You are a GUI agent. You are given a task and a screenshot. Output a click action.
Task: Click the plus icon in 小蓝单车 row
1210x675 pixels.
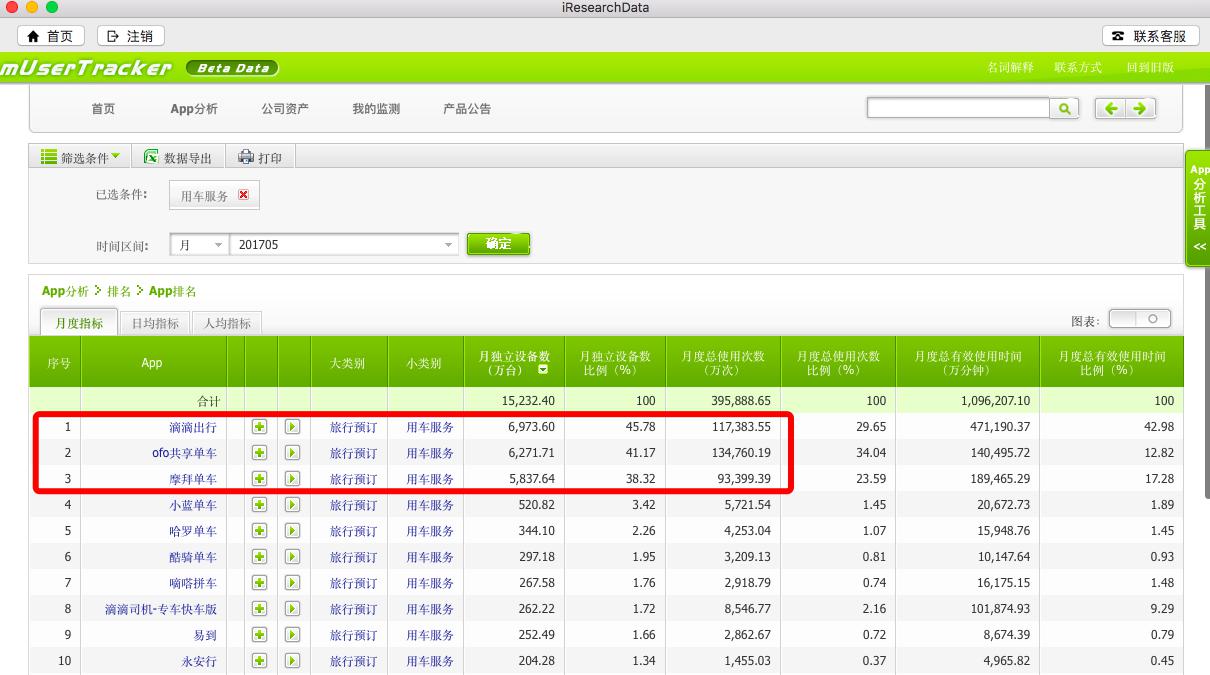[259, 505]
